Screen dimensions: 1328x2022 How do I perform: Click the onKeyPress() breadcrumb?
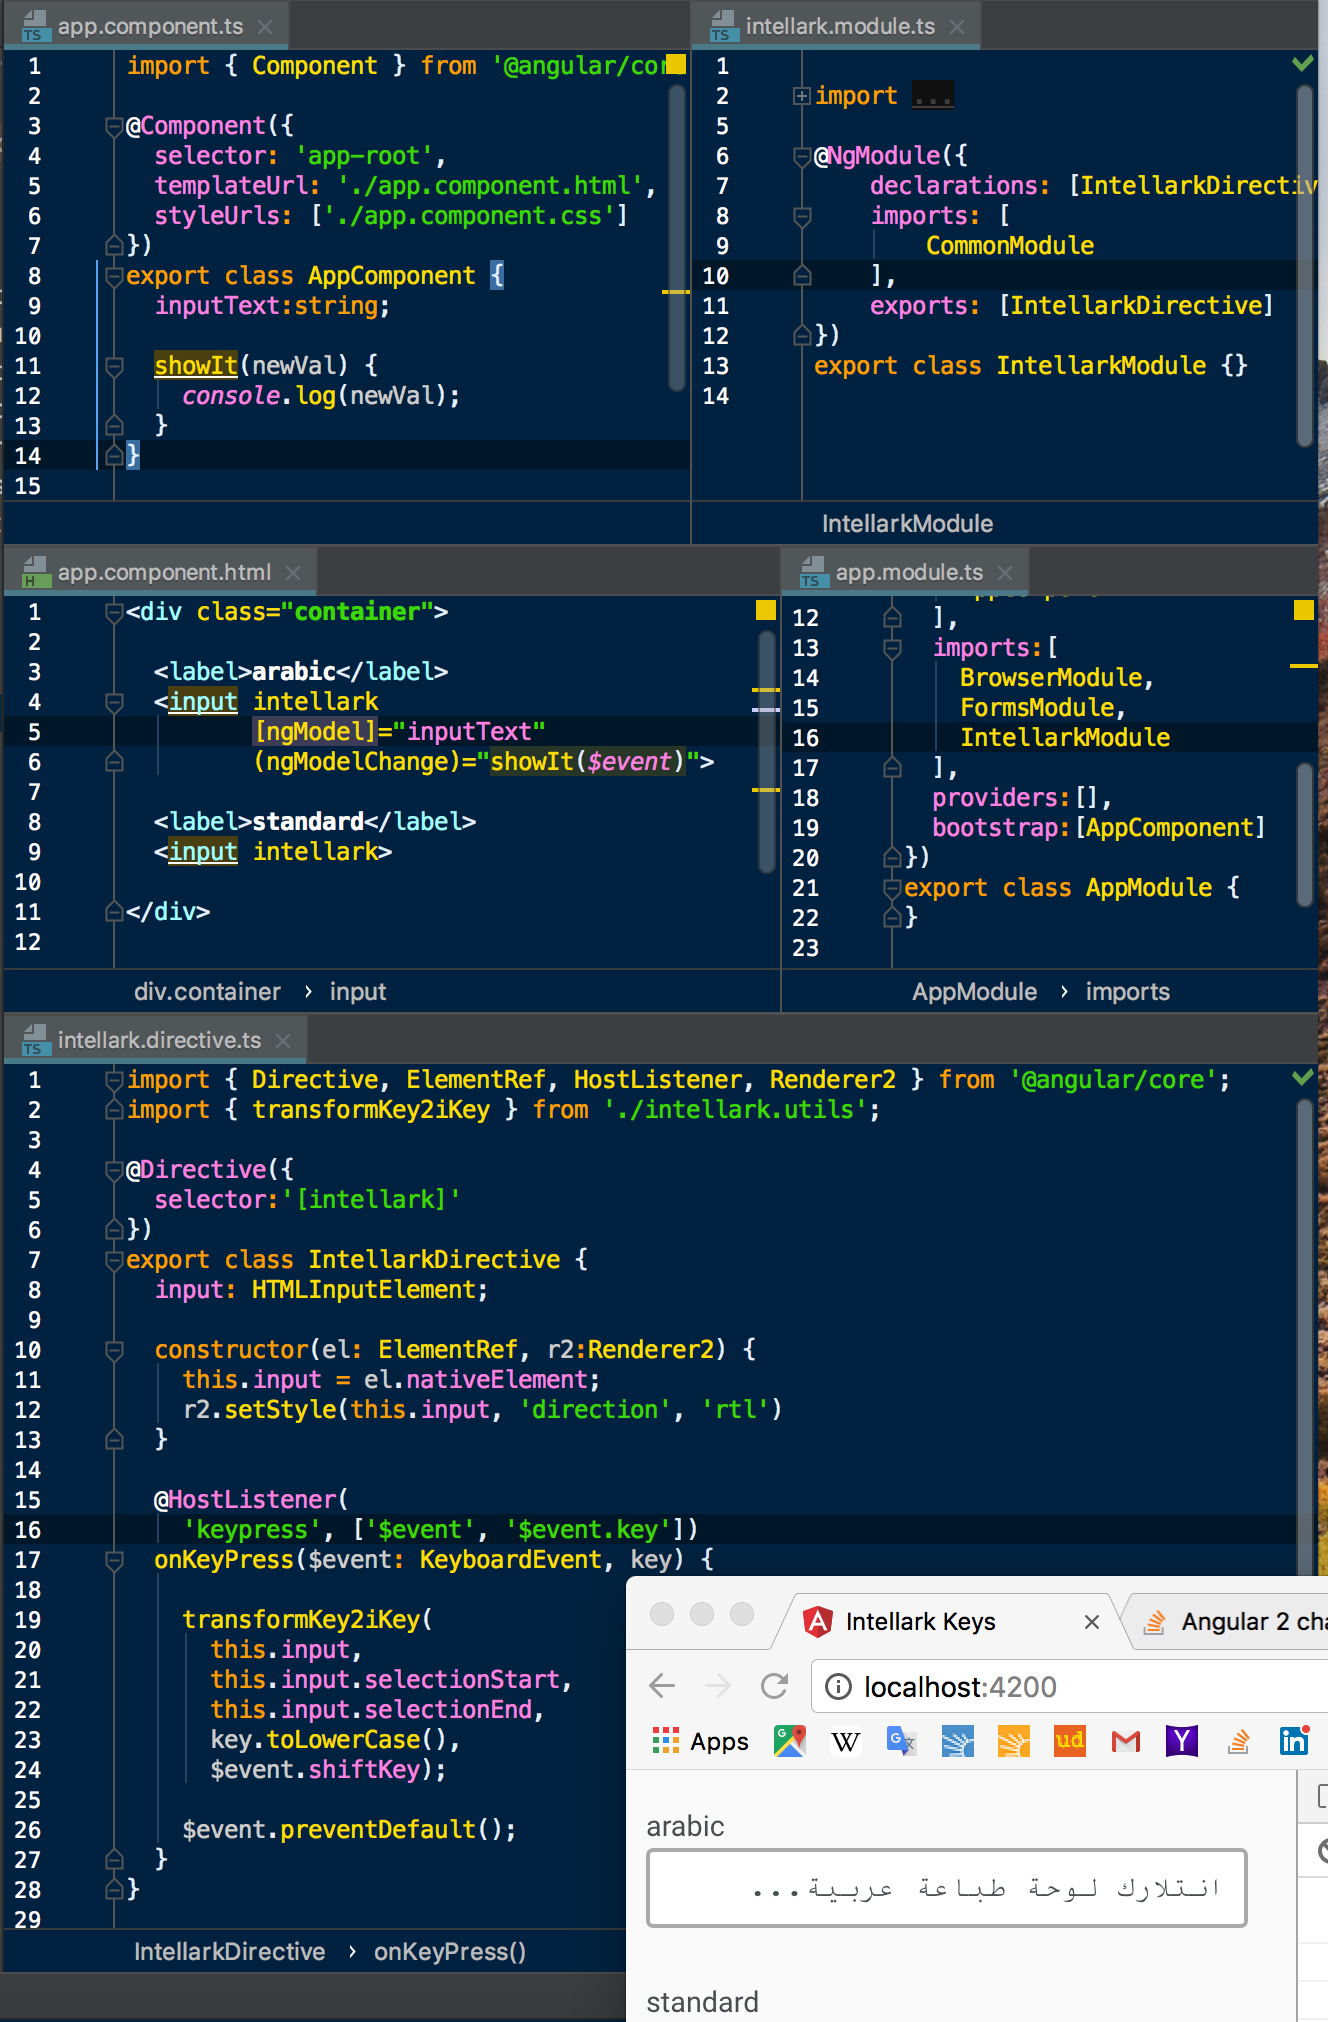click(449, 1952)
